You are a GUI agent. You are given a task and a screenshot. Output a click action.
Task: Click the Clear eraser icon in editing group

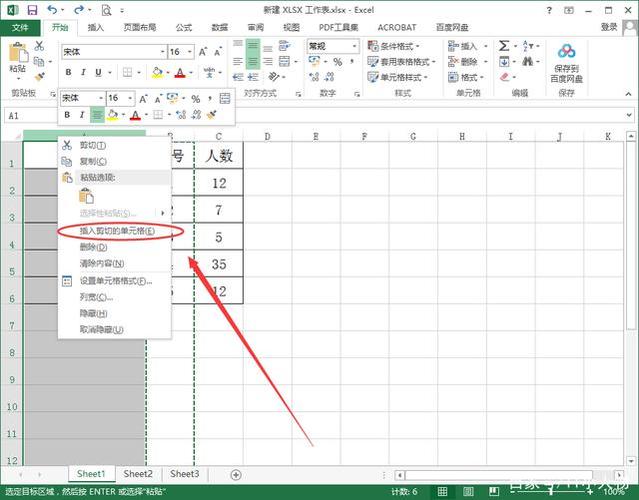click(x=505, y=77)
